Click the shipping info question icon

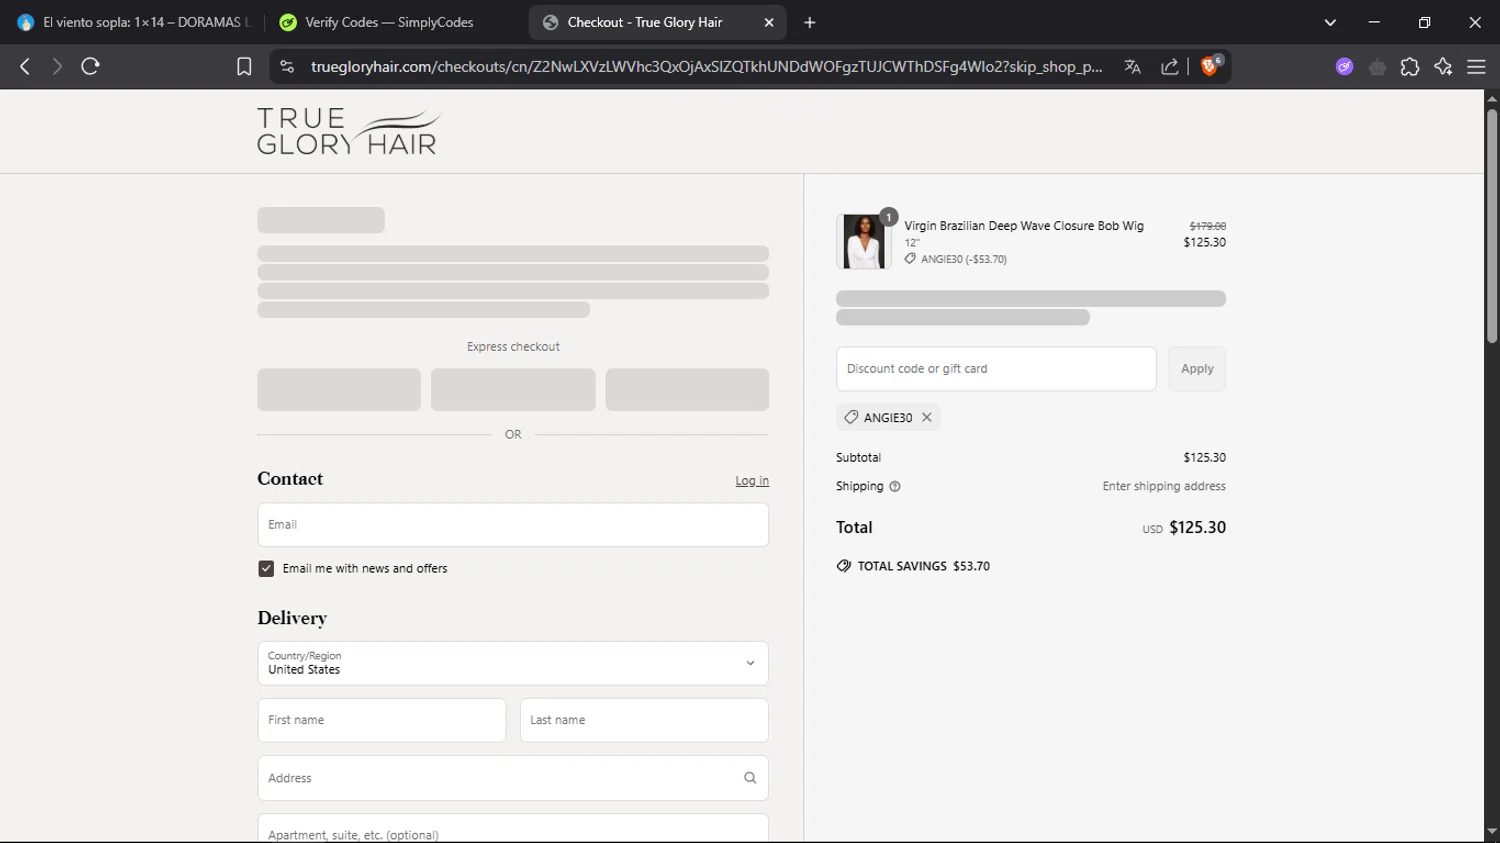pos(895,487)
